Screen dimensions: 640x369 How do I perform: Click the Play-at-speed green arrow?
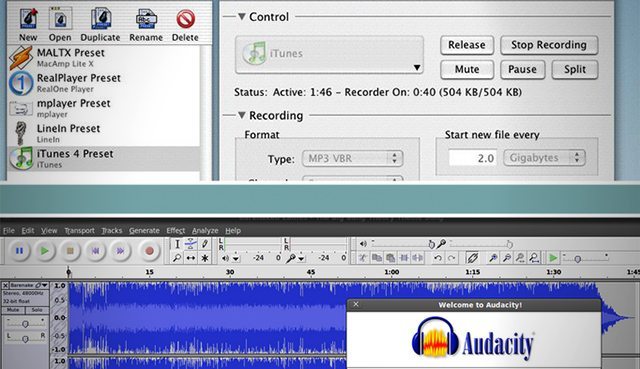pos(553,258)
